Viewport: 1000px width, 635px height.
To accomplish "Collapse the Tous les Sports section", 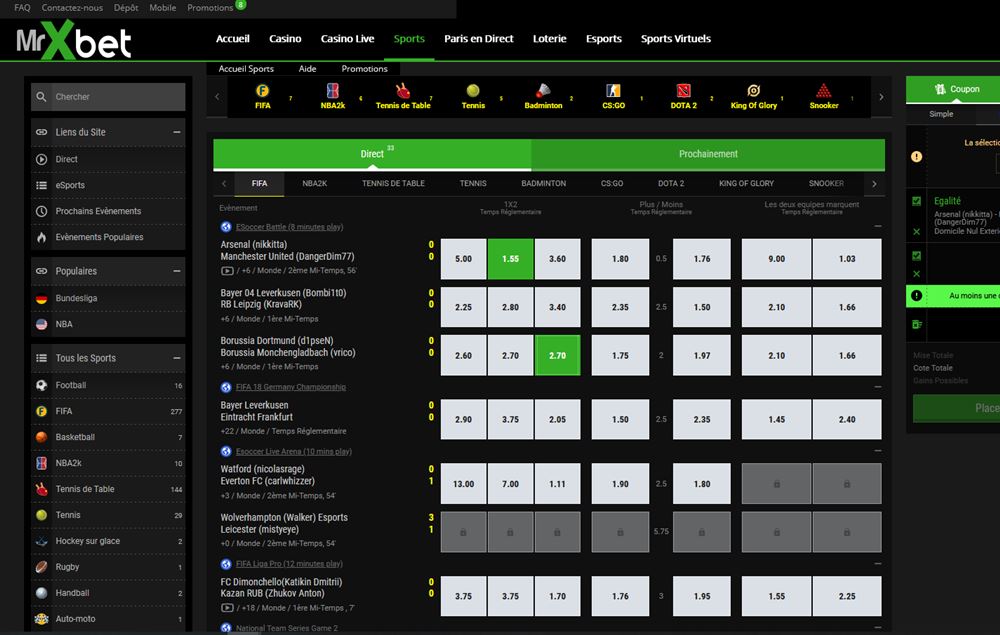I will (x=177, y=358).
